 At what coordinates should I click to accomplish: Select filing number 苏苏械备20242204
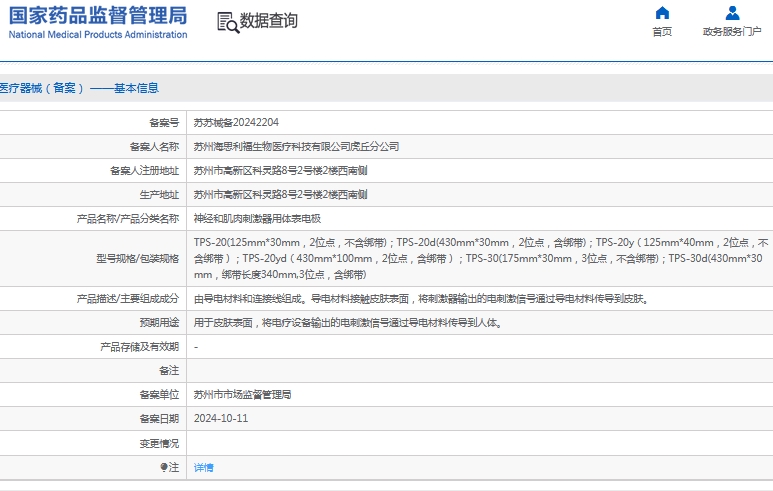pos(236,122)
